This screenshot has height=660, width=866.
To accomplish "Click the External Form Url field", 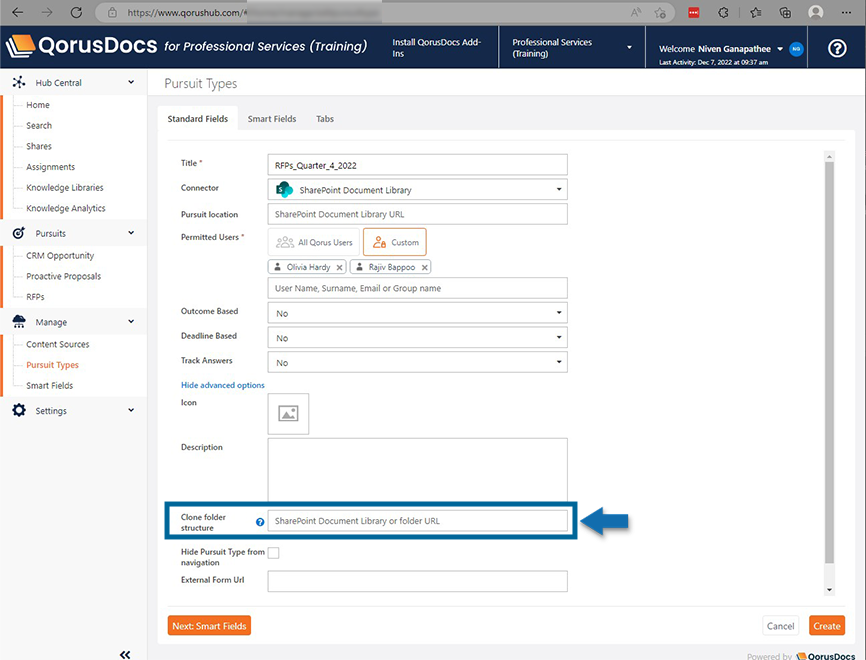I will click(418, 582).
